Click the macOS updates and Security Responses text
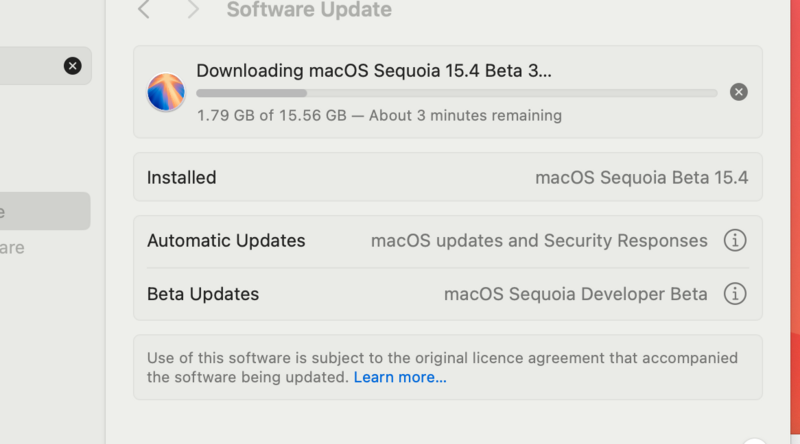This screenshot has width=800, height=444. click(539, 241)
